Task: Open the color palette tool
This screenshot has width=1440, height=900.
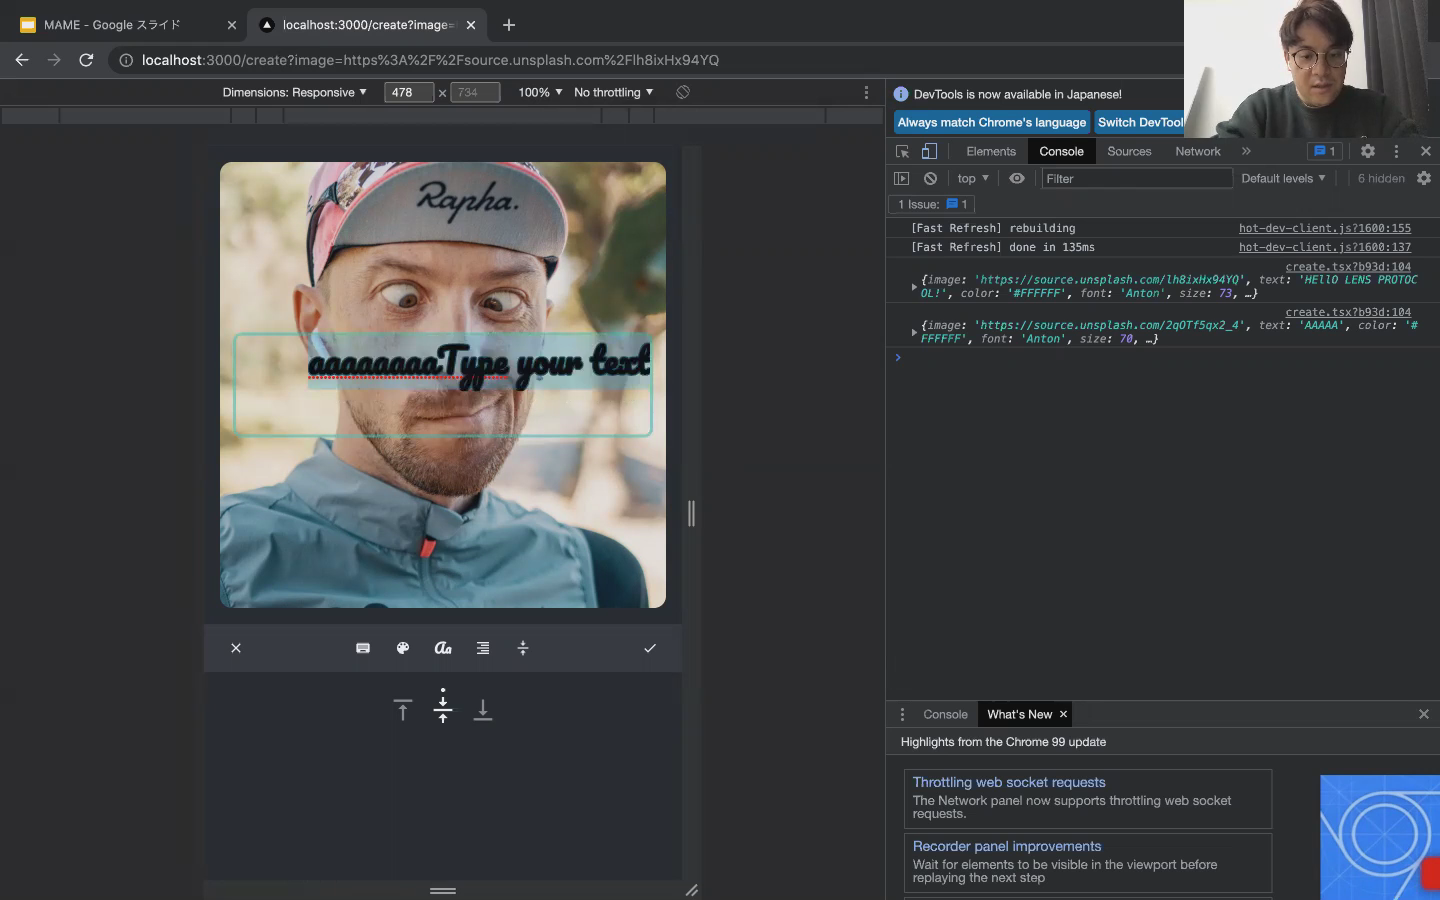Action: pyautogui.click(x=403, y=648)
